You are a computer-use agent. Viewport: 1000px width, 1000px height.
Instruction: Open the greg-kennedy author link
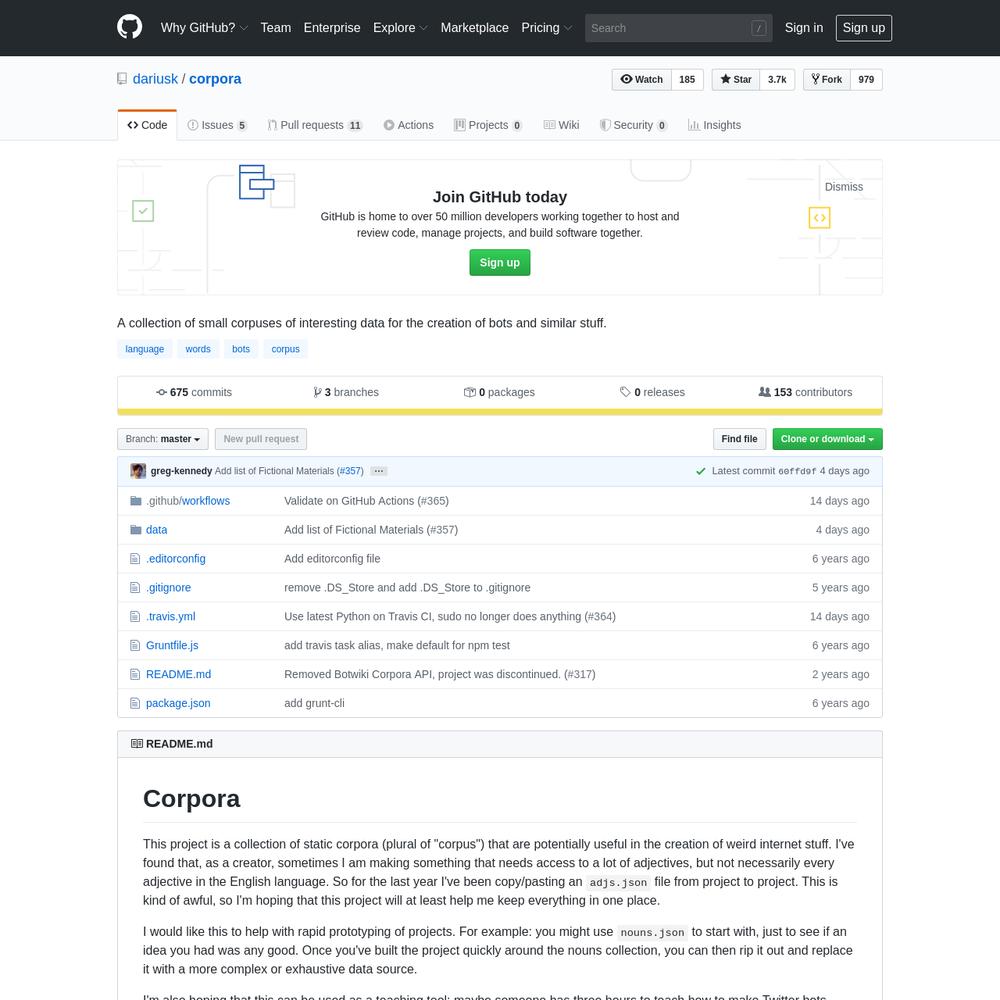point(181,471)
